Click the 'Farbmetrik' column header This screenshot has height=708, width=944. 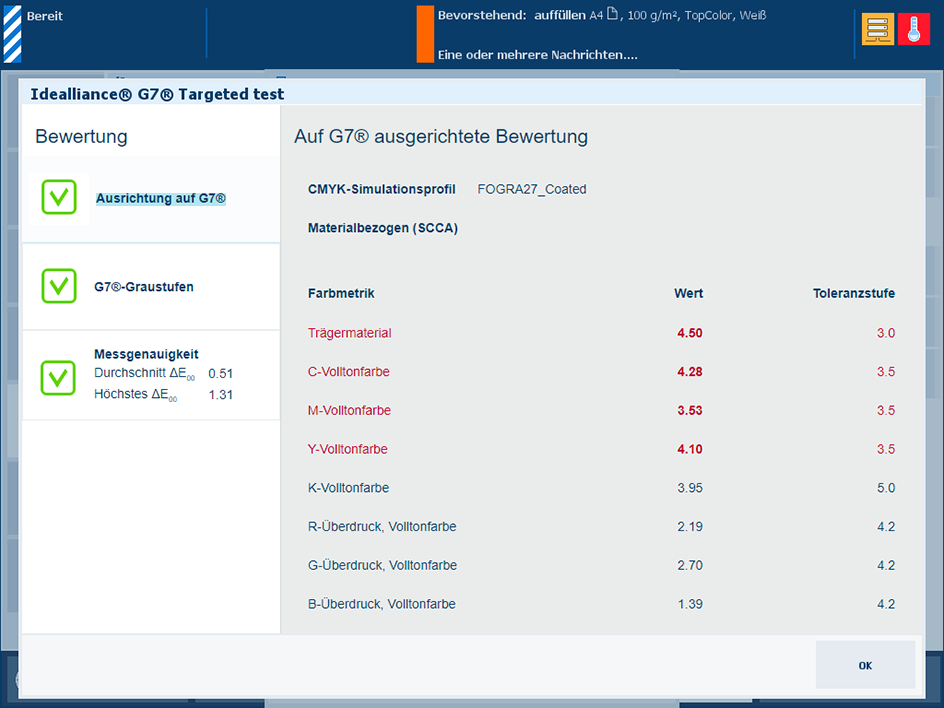coord(341,293)
